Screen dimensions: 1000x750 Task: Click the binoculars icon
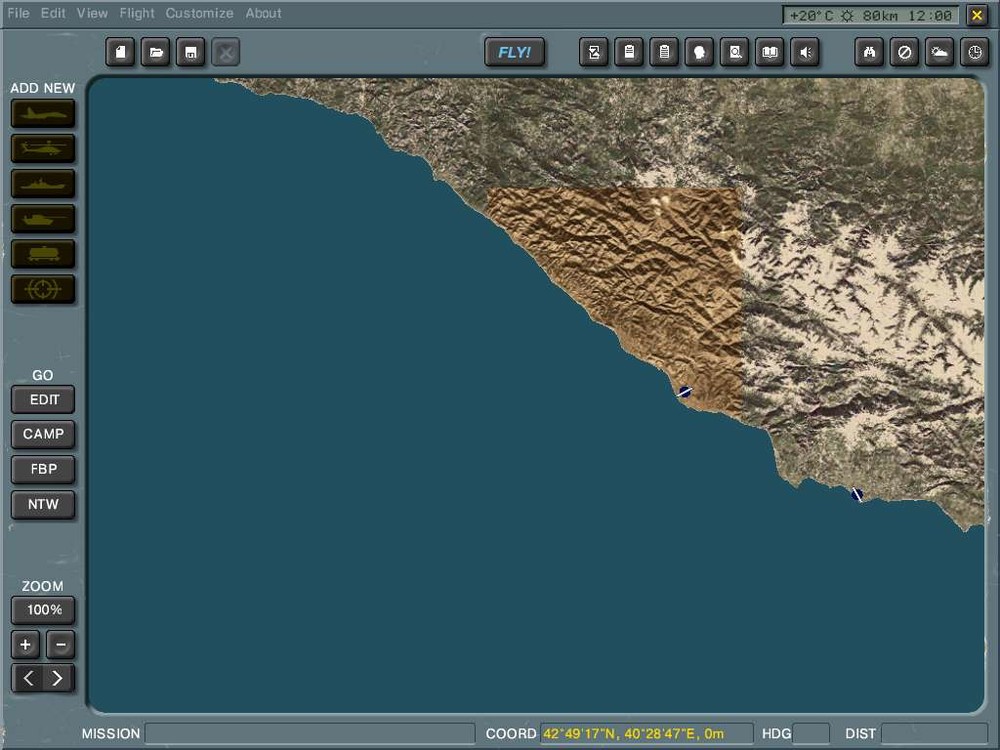(x=869, y=52)
